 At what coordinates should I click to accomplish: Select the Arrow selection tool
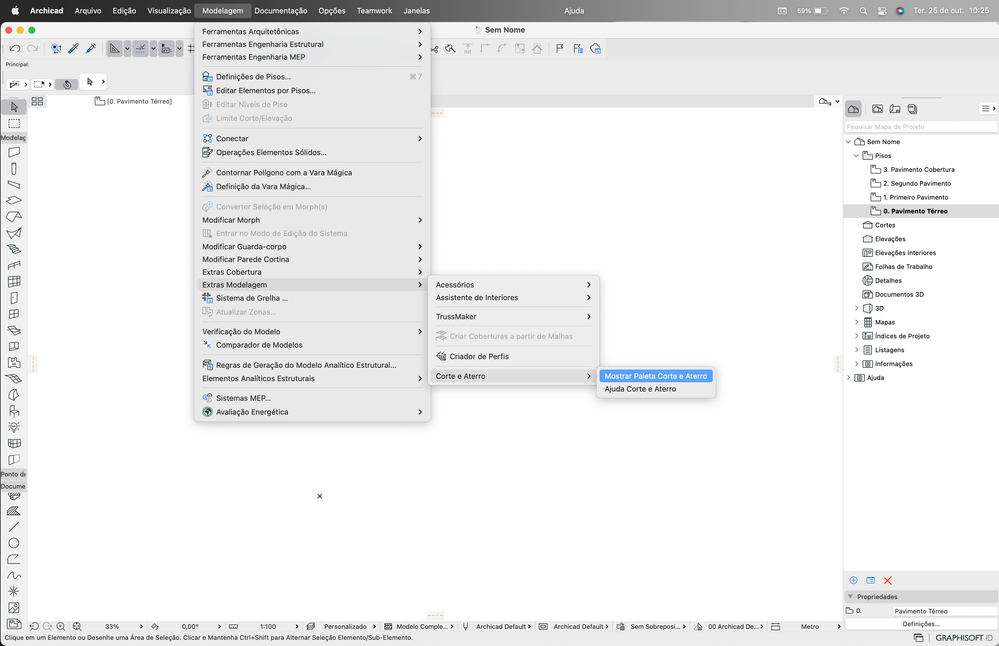click(x=14, y=106)
